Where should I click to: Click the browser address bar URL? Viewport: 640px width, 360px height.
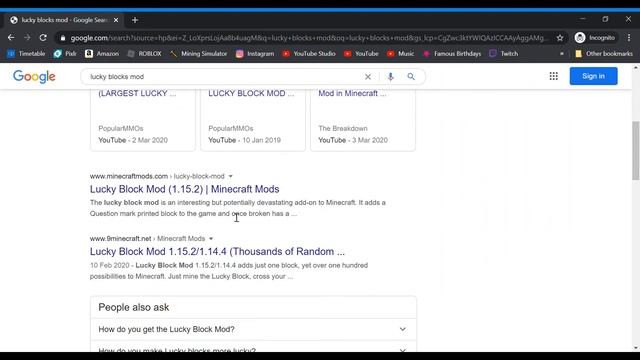(x=308, y=38)
